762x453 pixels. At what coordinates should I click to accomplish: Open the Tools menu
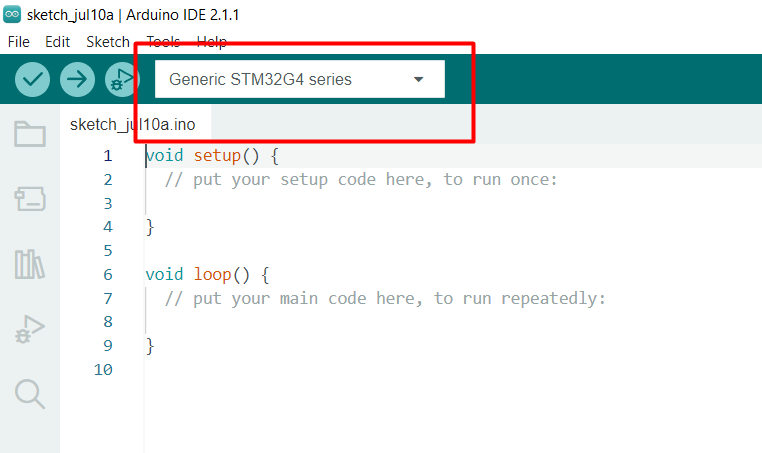[163, 42]
